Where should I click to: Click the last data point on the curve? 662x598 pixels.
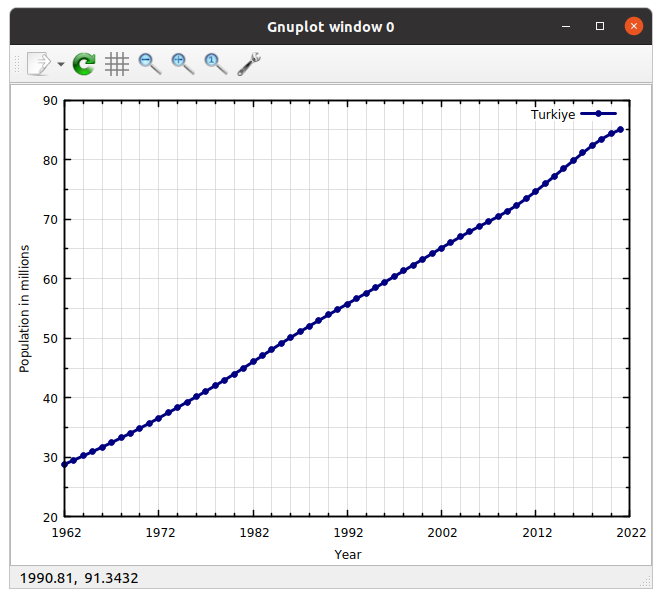[620, 129]
